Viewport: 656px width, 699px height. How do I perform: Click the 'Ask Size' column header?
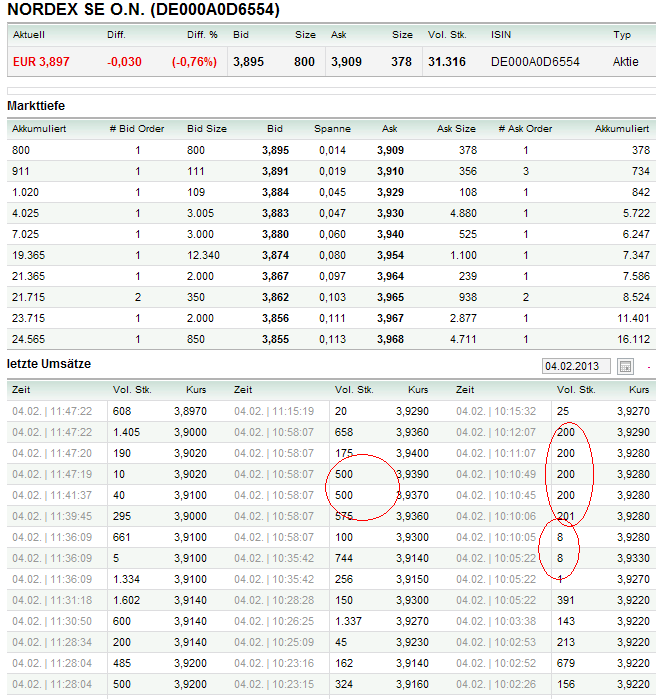pyautogui.click(x=456, y=129)
